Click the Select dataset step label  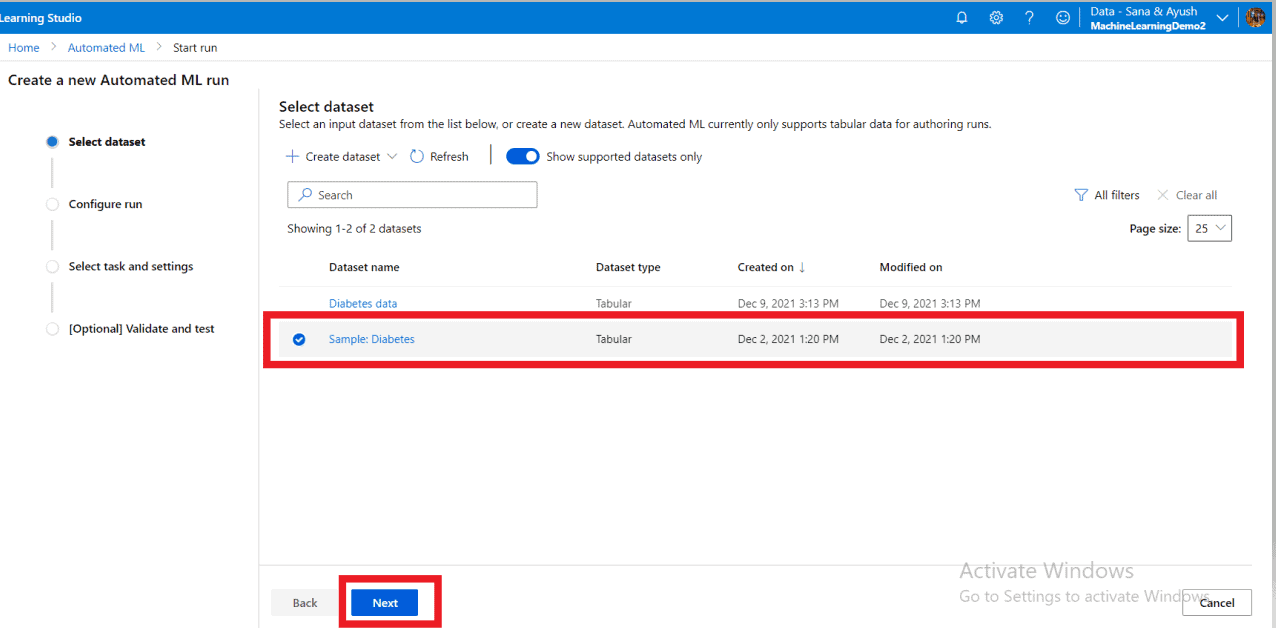(107, 142)
